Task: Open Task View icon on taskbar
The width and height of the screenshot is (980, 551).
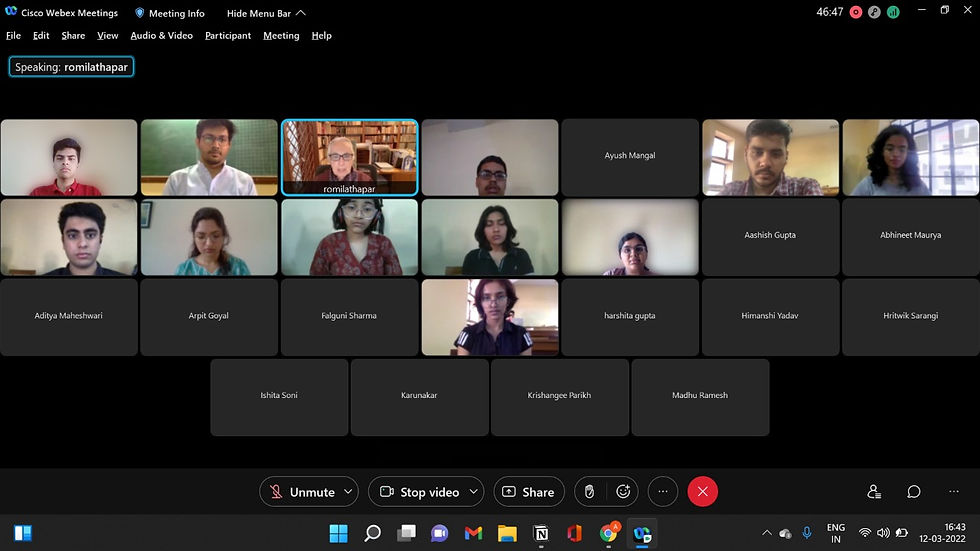Action: point(406,534)
